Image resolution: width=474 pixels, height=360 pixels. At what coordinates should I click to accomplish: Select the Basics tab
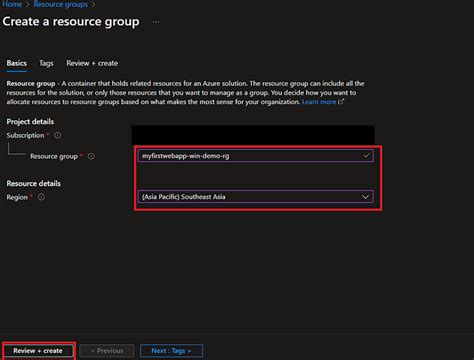pos(17,63)
